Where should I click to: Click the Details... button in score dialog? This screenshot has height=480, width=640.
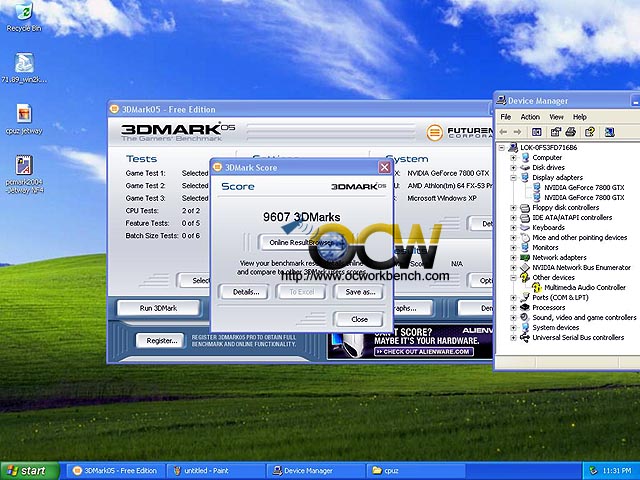coord(246,292)
